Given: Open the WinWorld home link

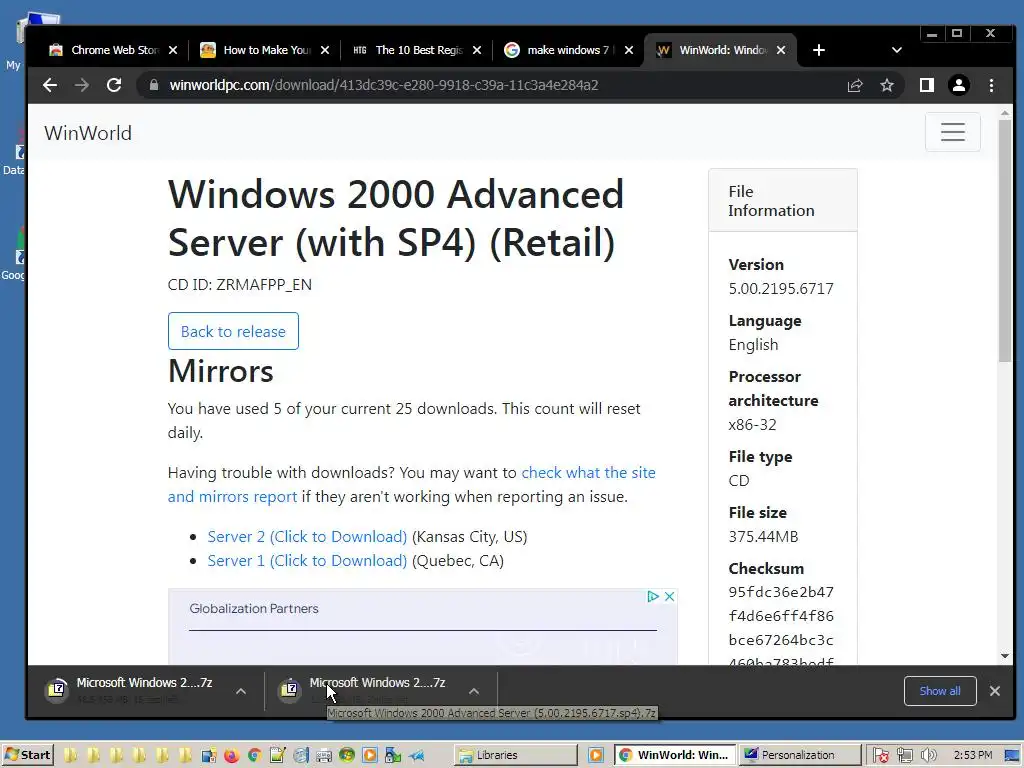Looking at the screenshot, I should tap(88, 133).
